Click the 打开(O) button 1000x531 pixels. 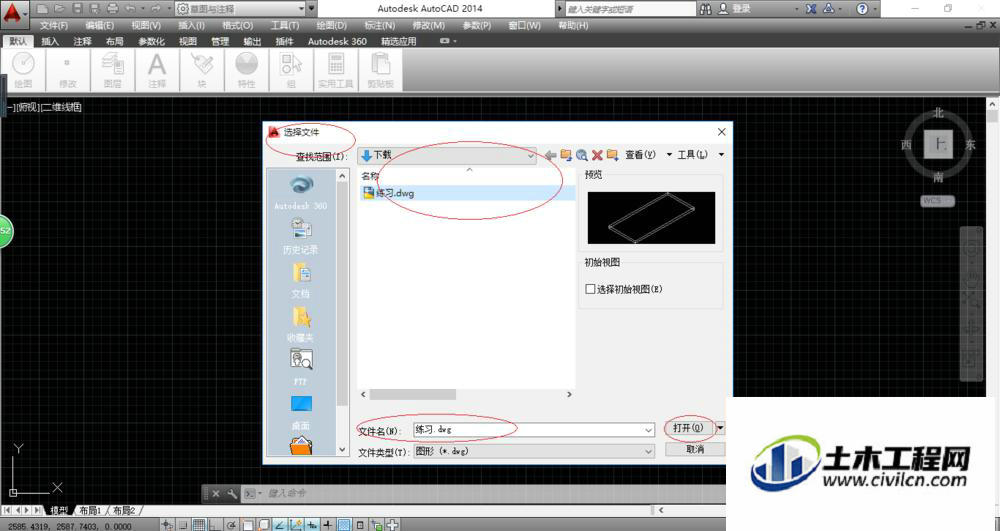click(x=688, y=428)
